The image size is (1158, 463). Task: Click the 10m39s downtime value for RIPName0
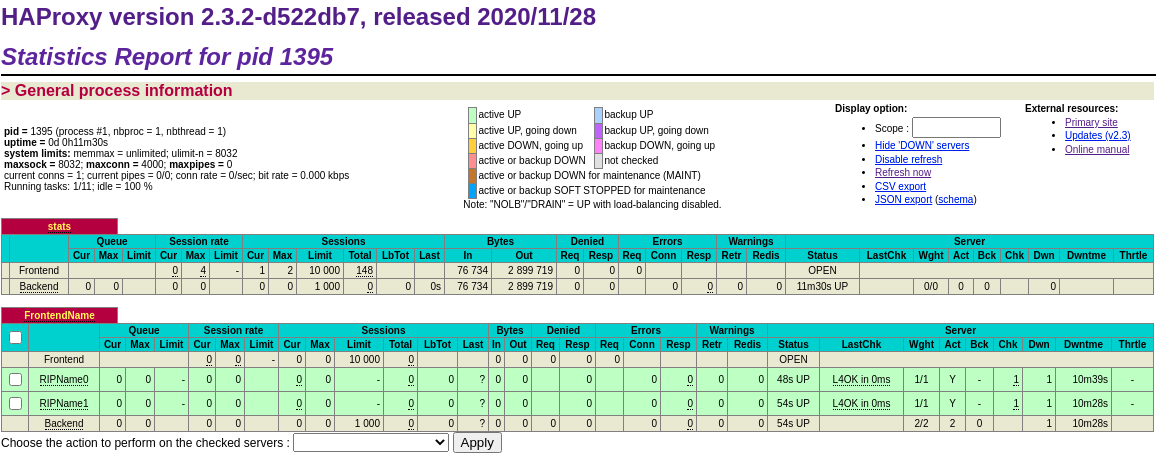click(1090, 380)
